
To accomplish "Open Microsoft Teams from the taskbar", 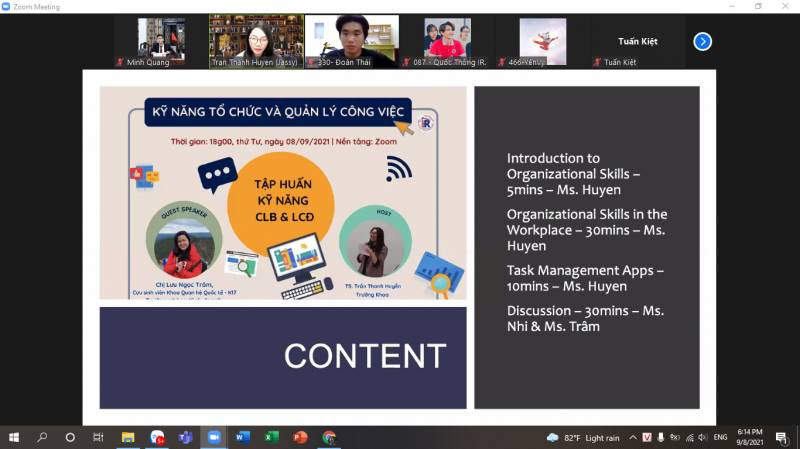I will coord(185,438).
